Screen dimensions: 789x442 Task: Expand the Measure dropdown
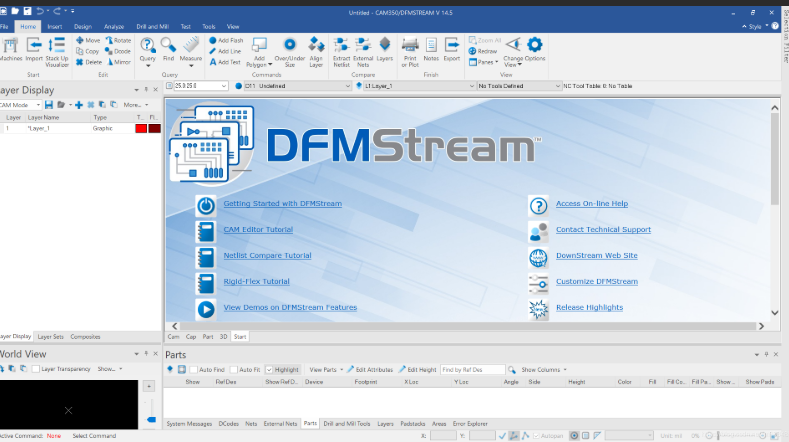[191, 66]
